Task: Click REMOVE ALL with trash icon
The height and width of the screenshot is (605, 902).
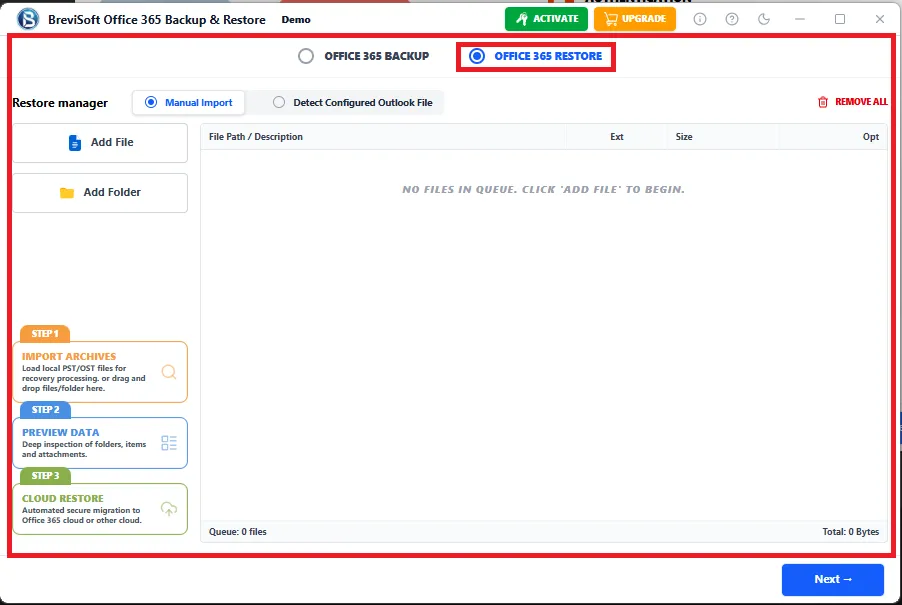Action: click(x=853, y=102)
